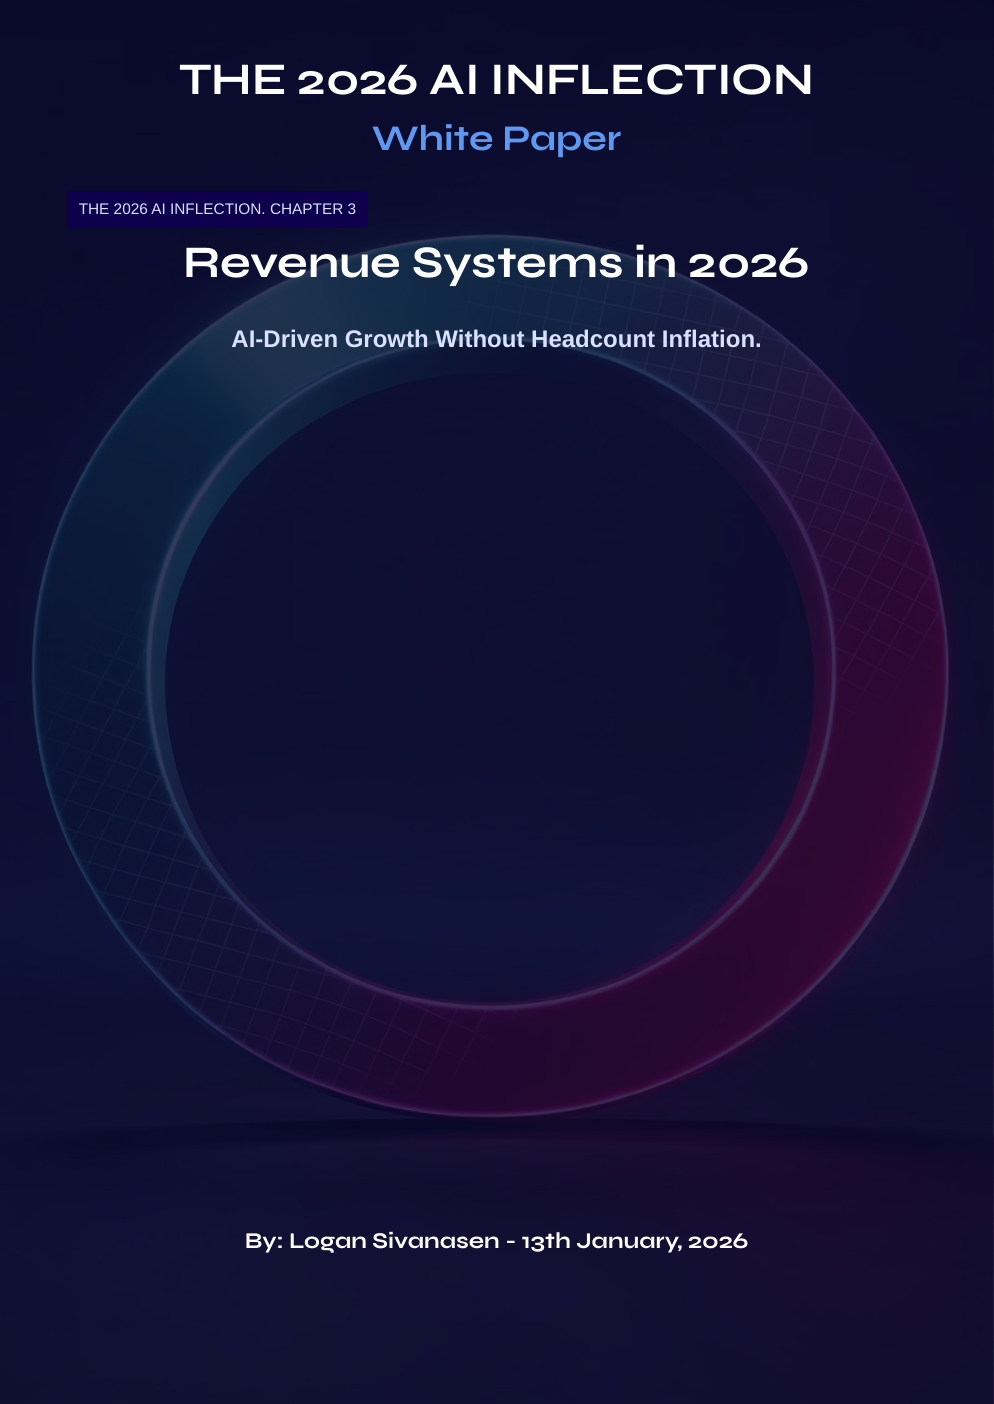Screen dimensions: 994x1404
Task: Click the word "Paper" in the subtitle
Action: [561, 138]
